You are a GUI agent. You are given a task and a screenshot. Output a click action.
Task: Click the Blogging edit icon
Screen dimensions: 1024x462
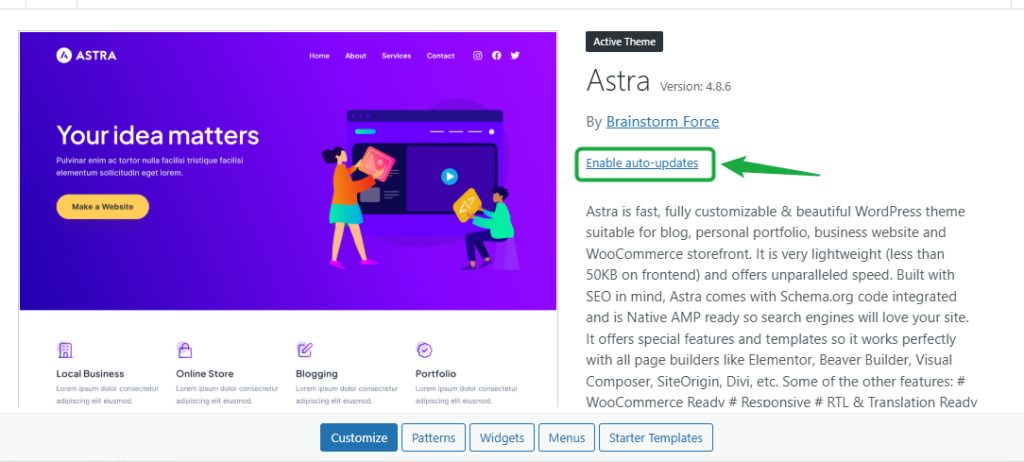click(305, 350)
